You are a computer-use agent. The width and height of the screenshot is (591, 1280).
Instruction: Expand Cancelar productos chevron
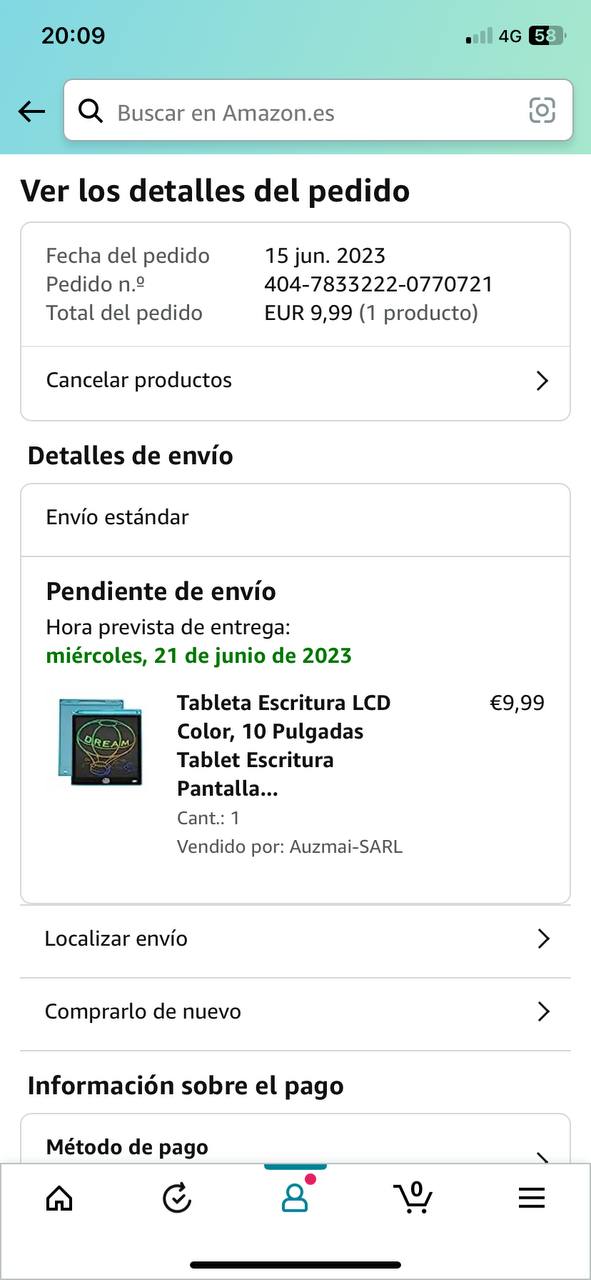click(542, 380)
